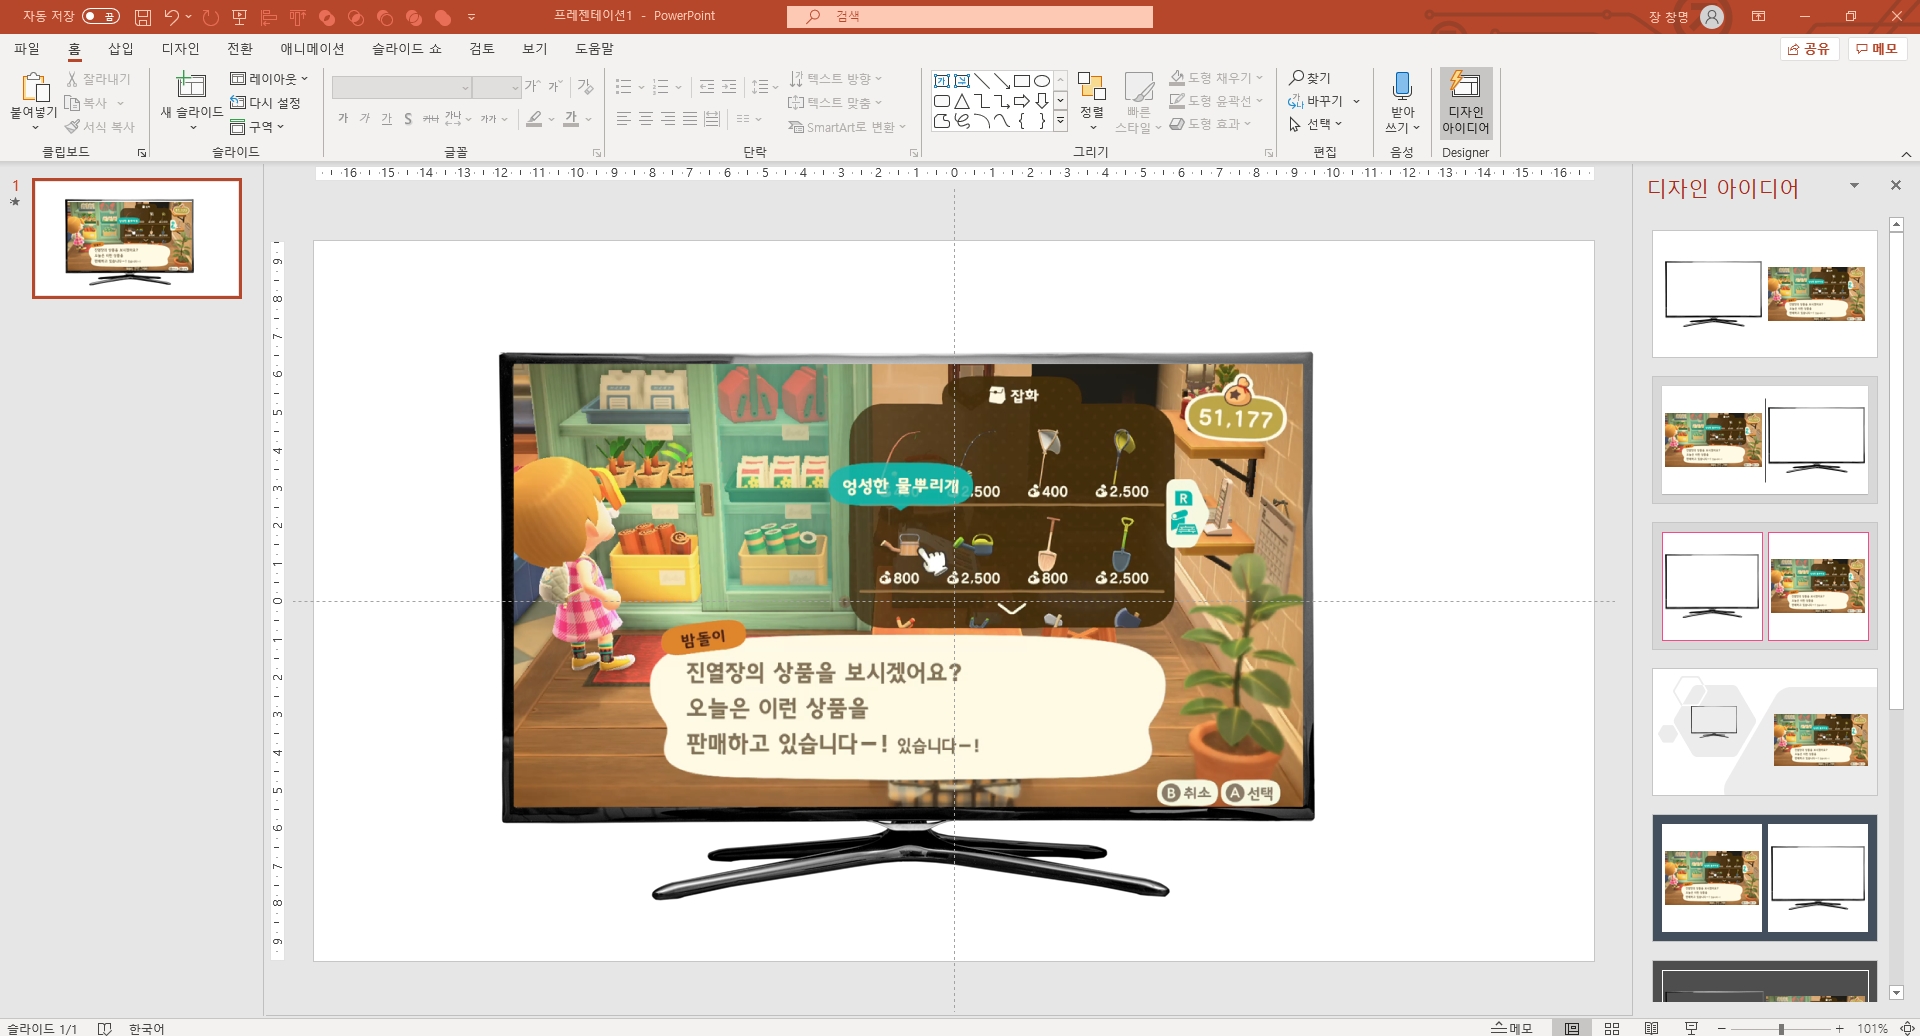Screen dimensions: 1920x1036
Task: Toggle text shadow S button
Action: point(408,119)
